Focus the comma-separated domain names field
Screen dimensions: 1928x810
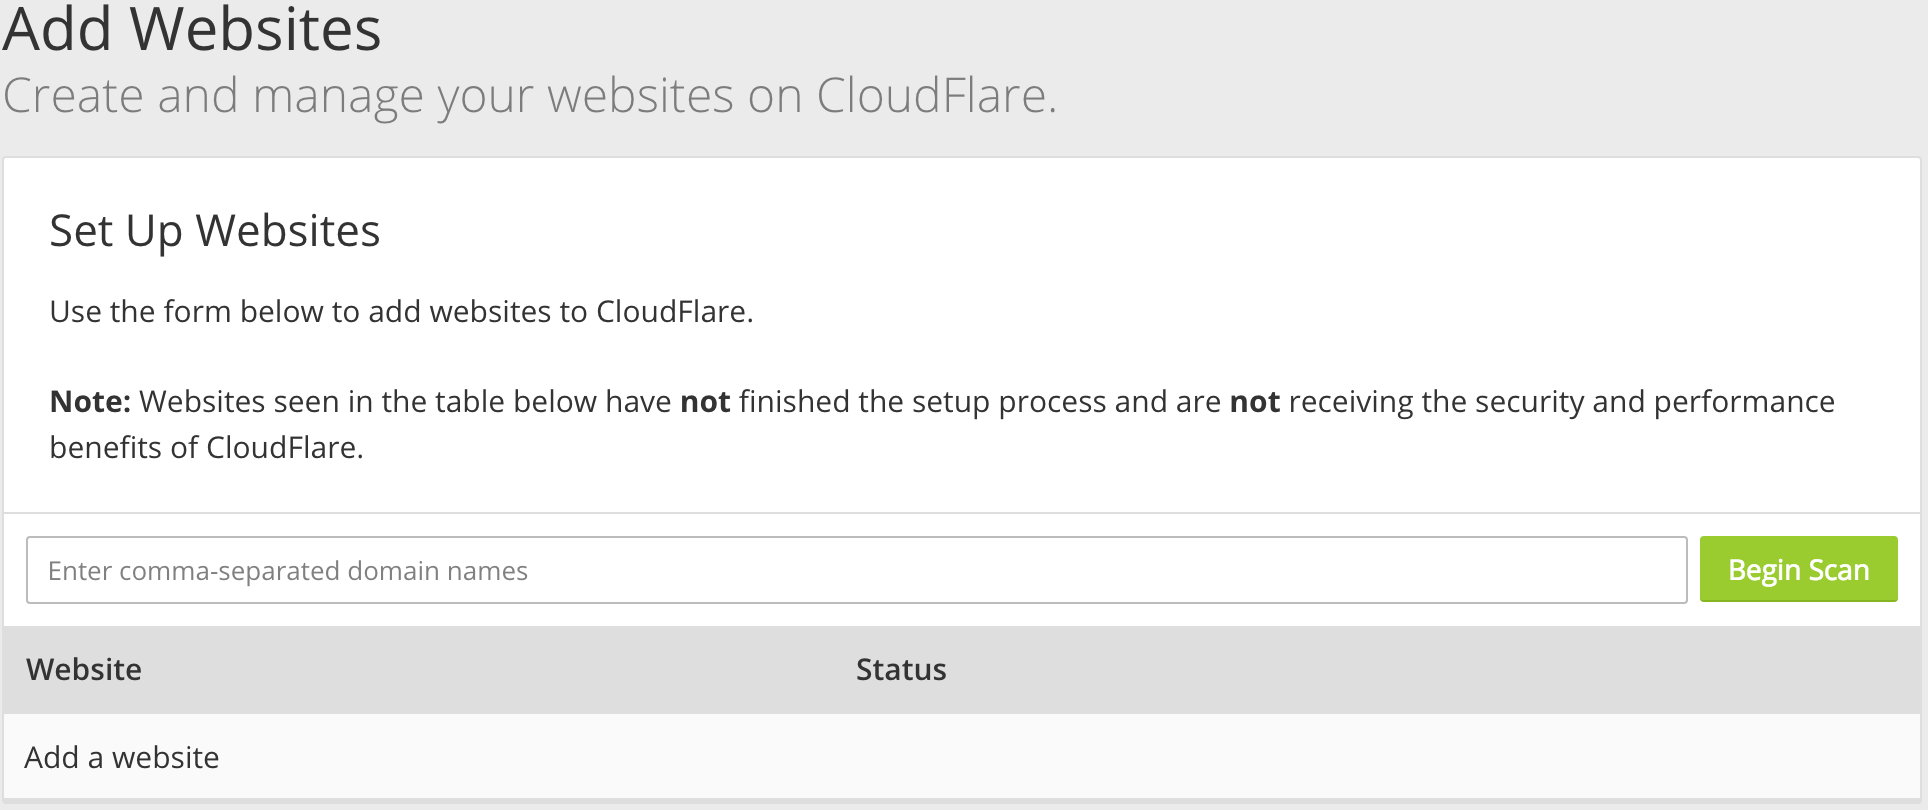pos(856,570)
